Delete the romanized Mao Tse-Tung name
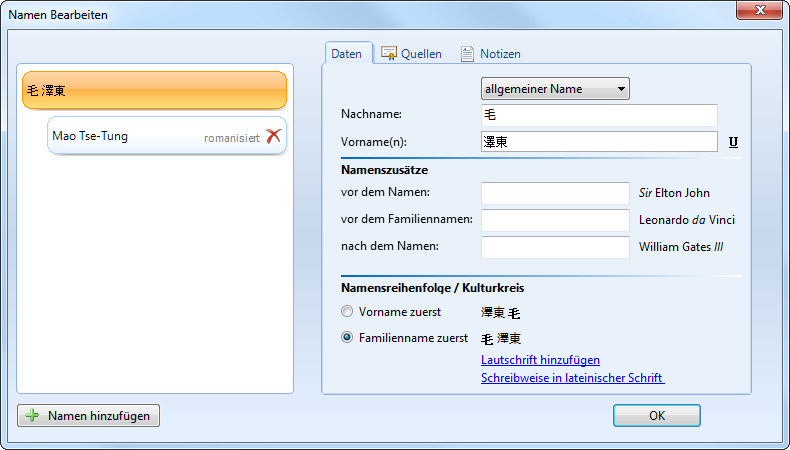Viewport: 790px width, 450px height. coord(273,136)
